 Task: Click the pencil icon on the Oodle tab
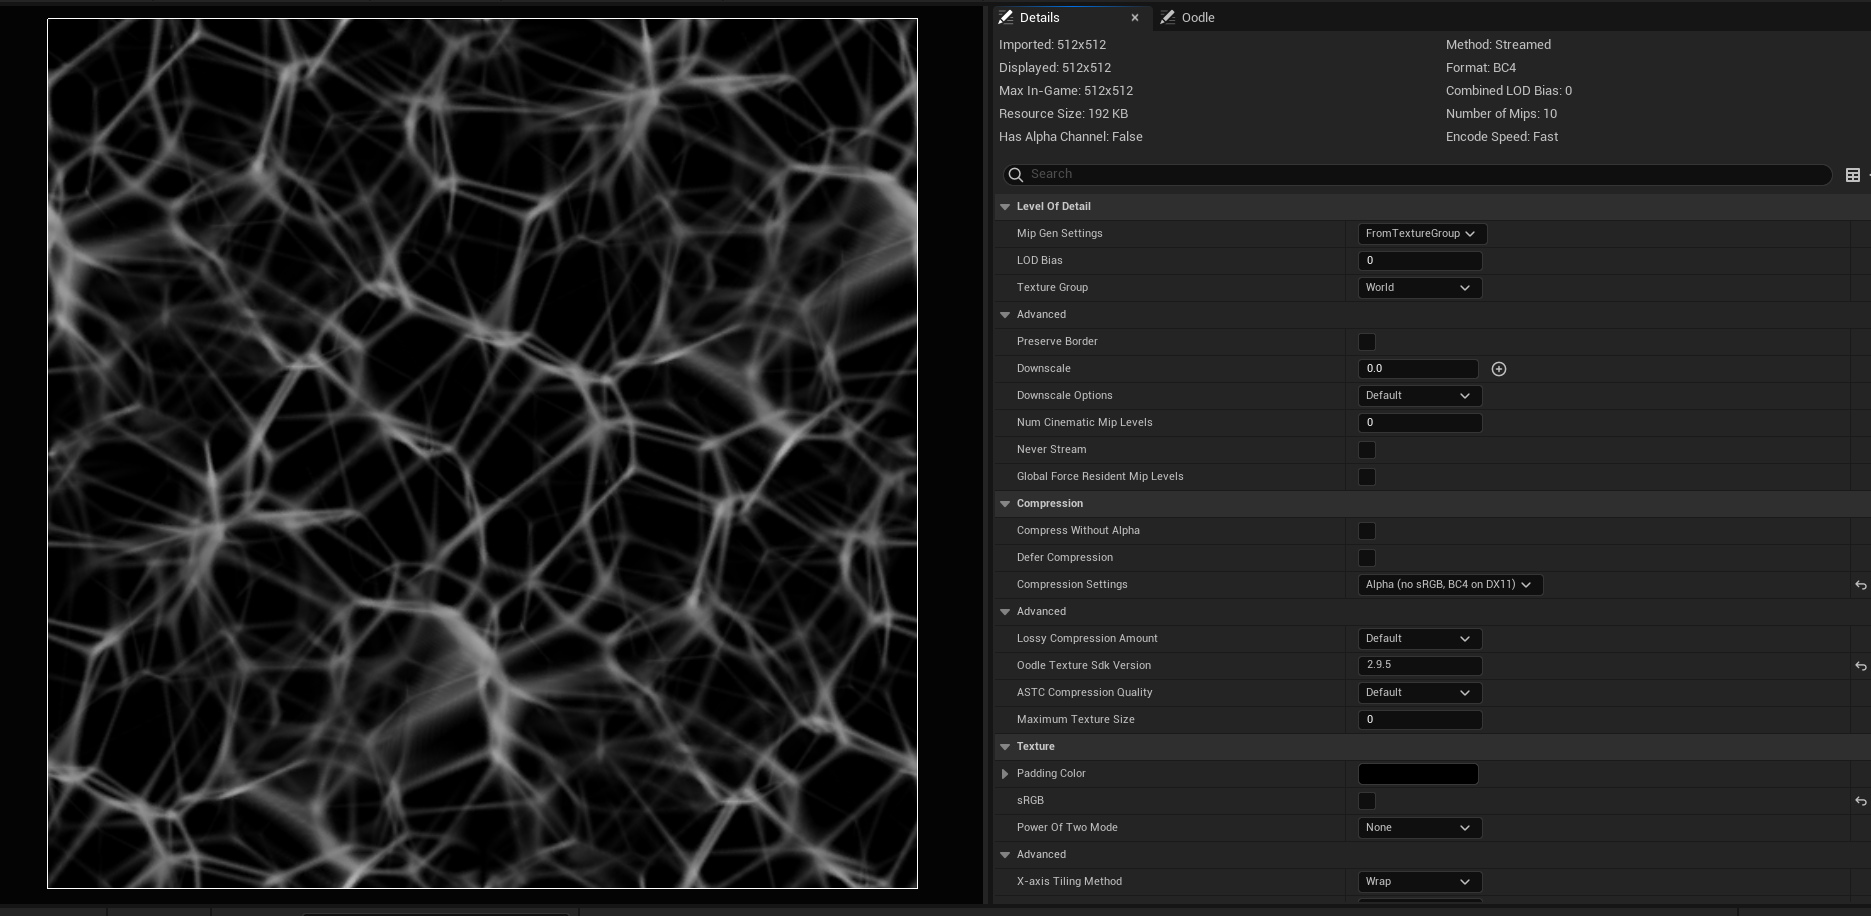[1167, 17]
